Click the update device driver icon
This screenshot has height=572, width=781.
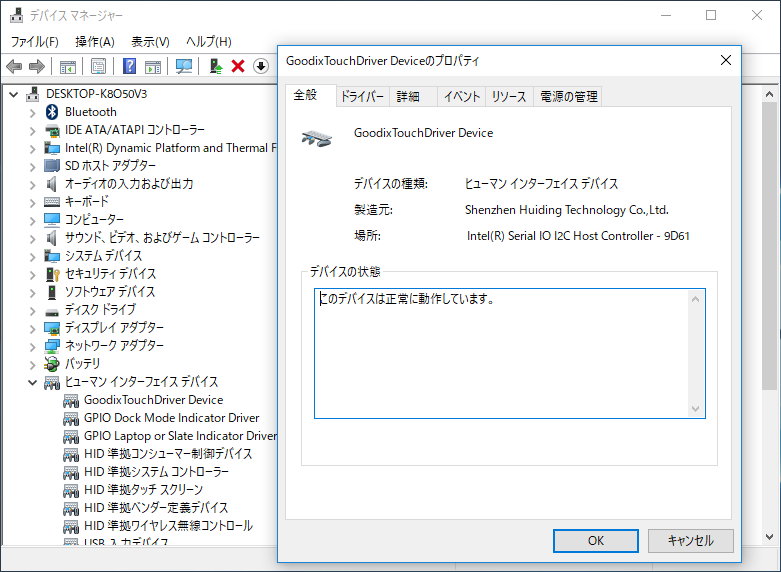pyautogui.click(x=216, y=66)
